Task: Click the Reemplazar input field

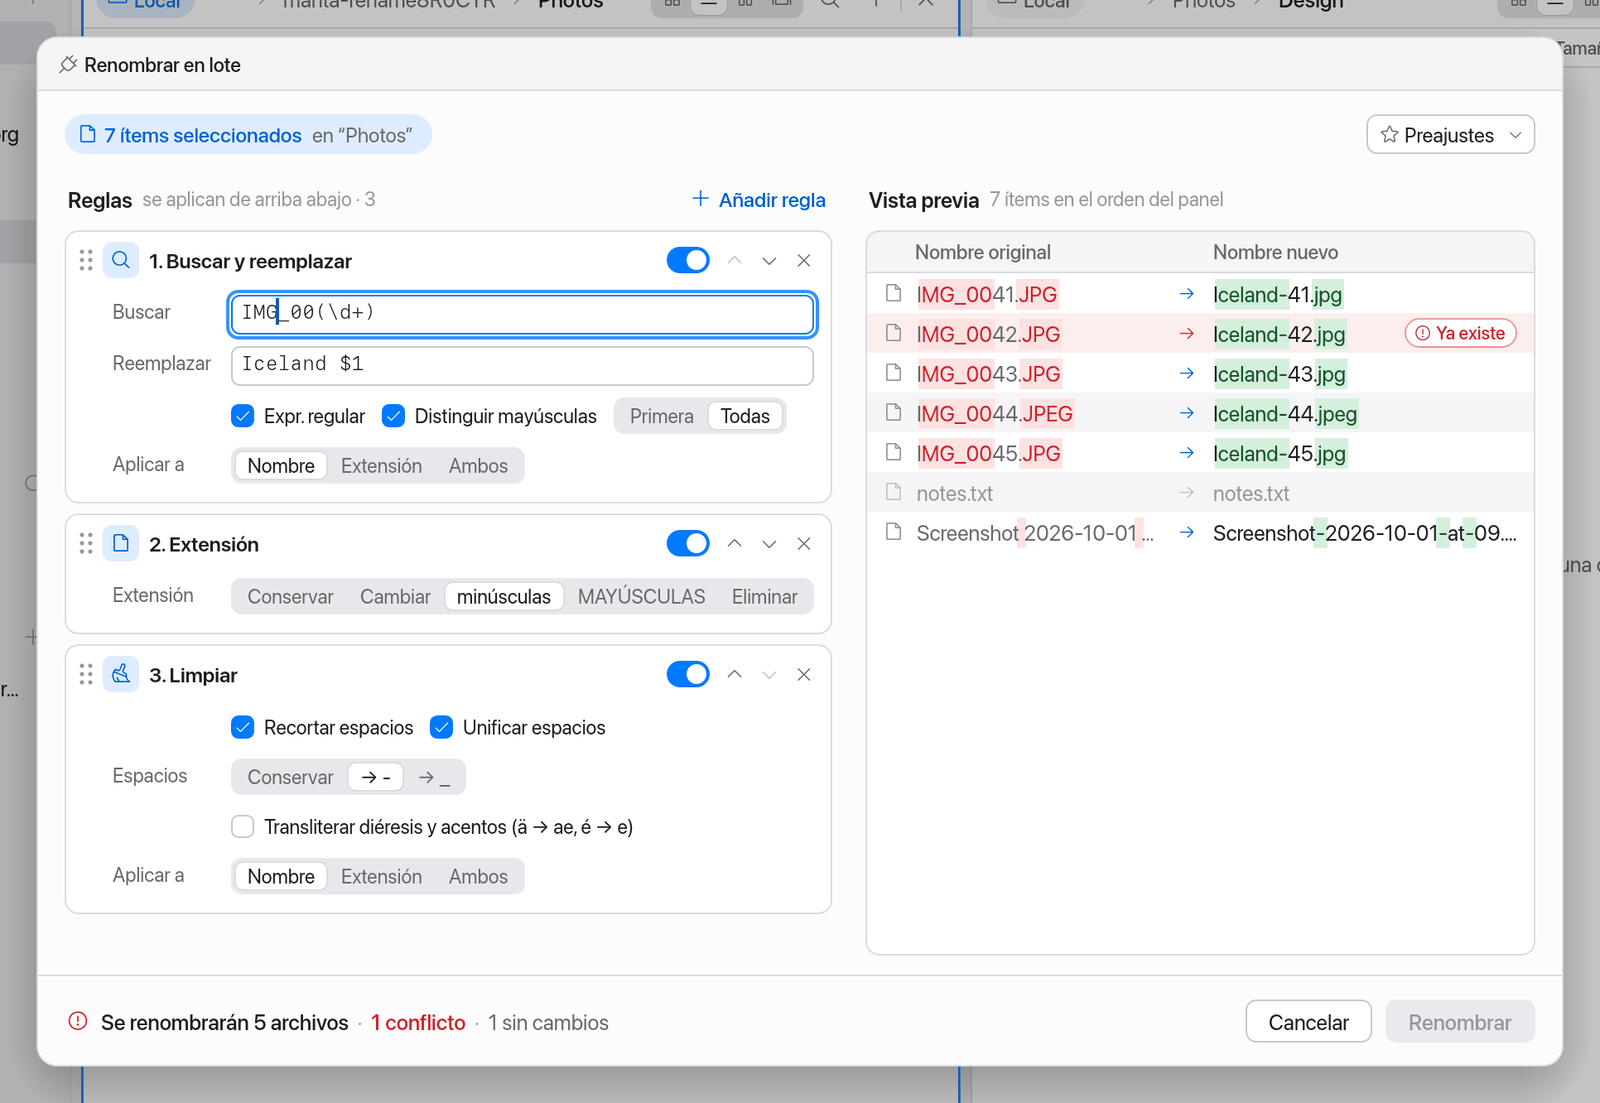Action: [522, 365]
